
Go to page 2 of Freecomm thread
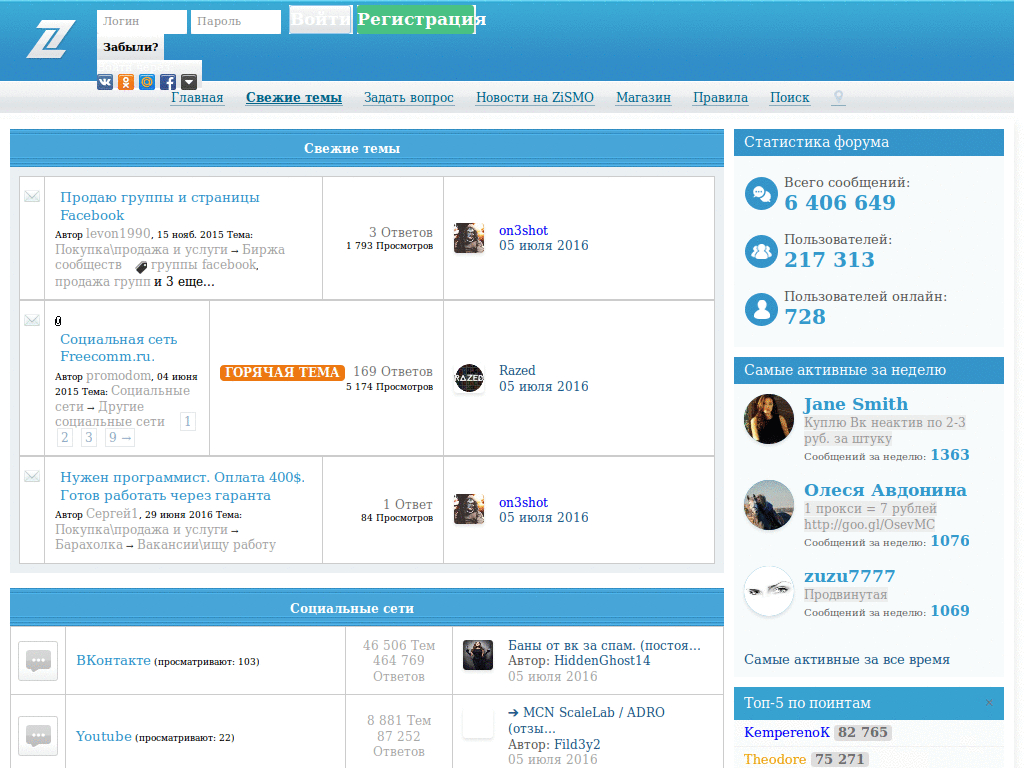[65, 437]
